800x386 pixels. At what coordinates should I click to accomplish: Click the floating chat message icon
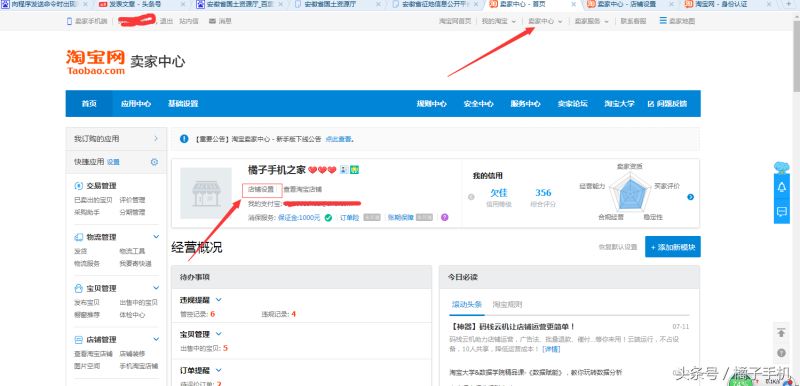782,212
